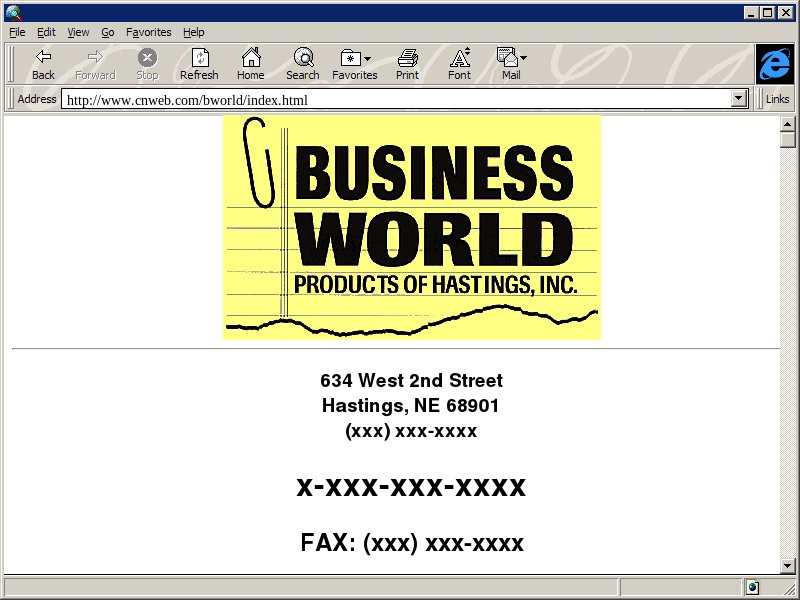
Task: Print the page with Print icon
Action: click(407, 64)
